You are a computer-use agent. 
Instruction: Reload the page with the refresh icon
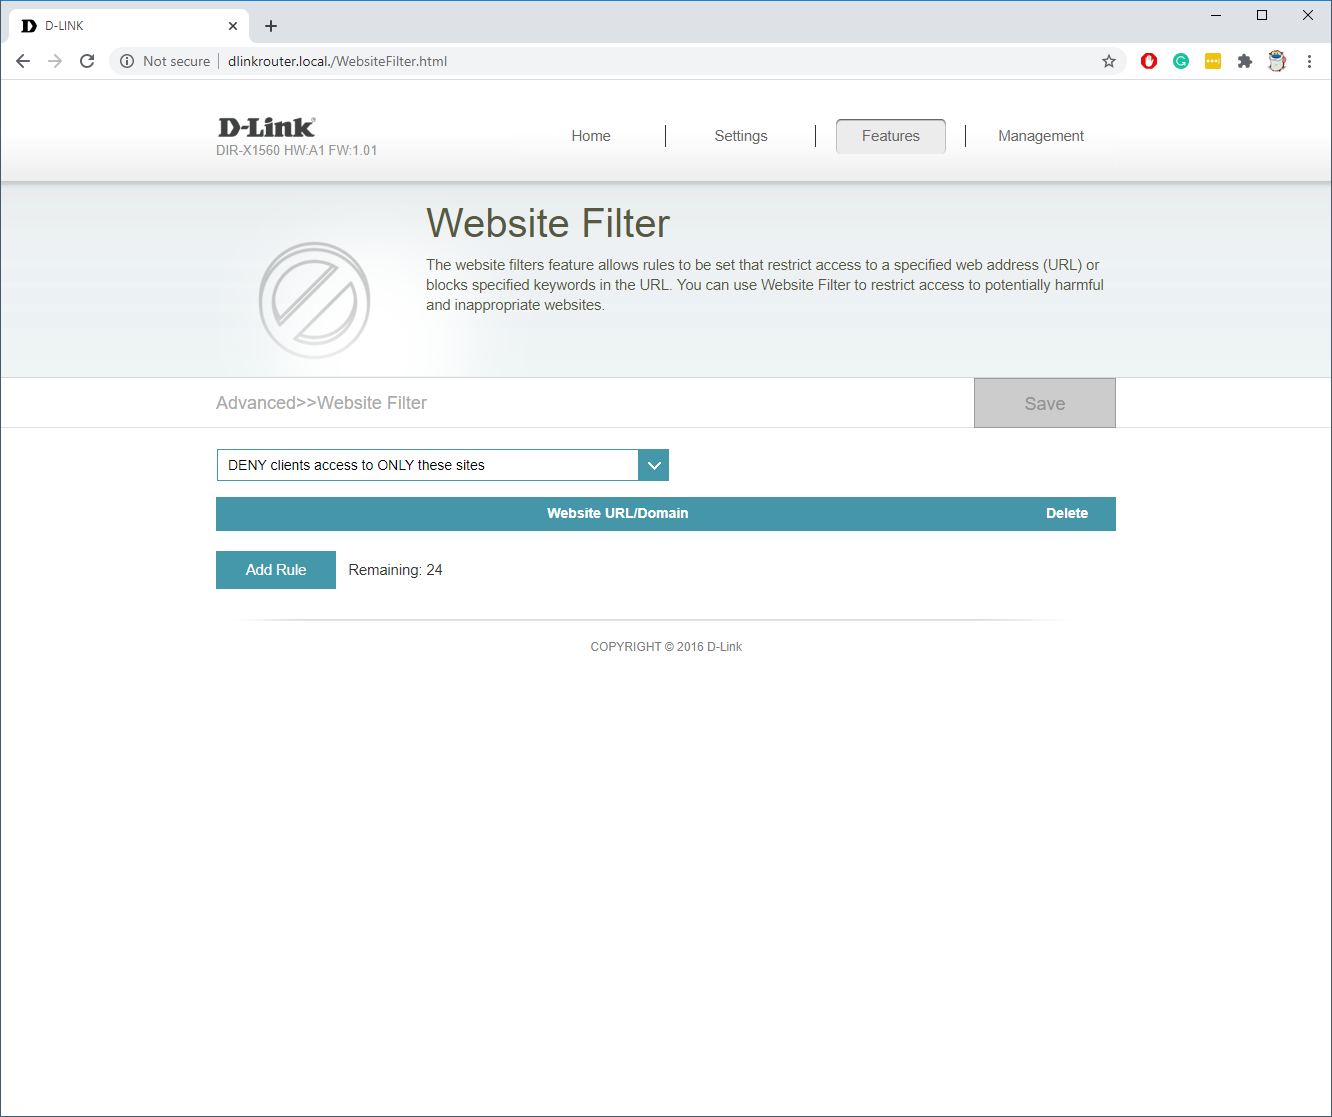[x=87, y=61]
